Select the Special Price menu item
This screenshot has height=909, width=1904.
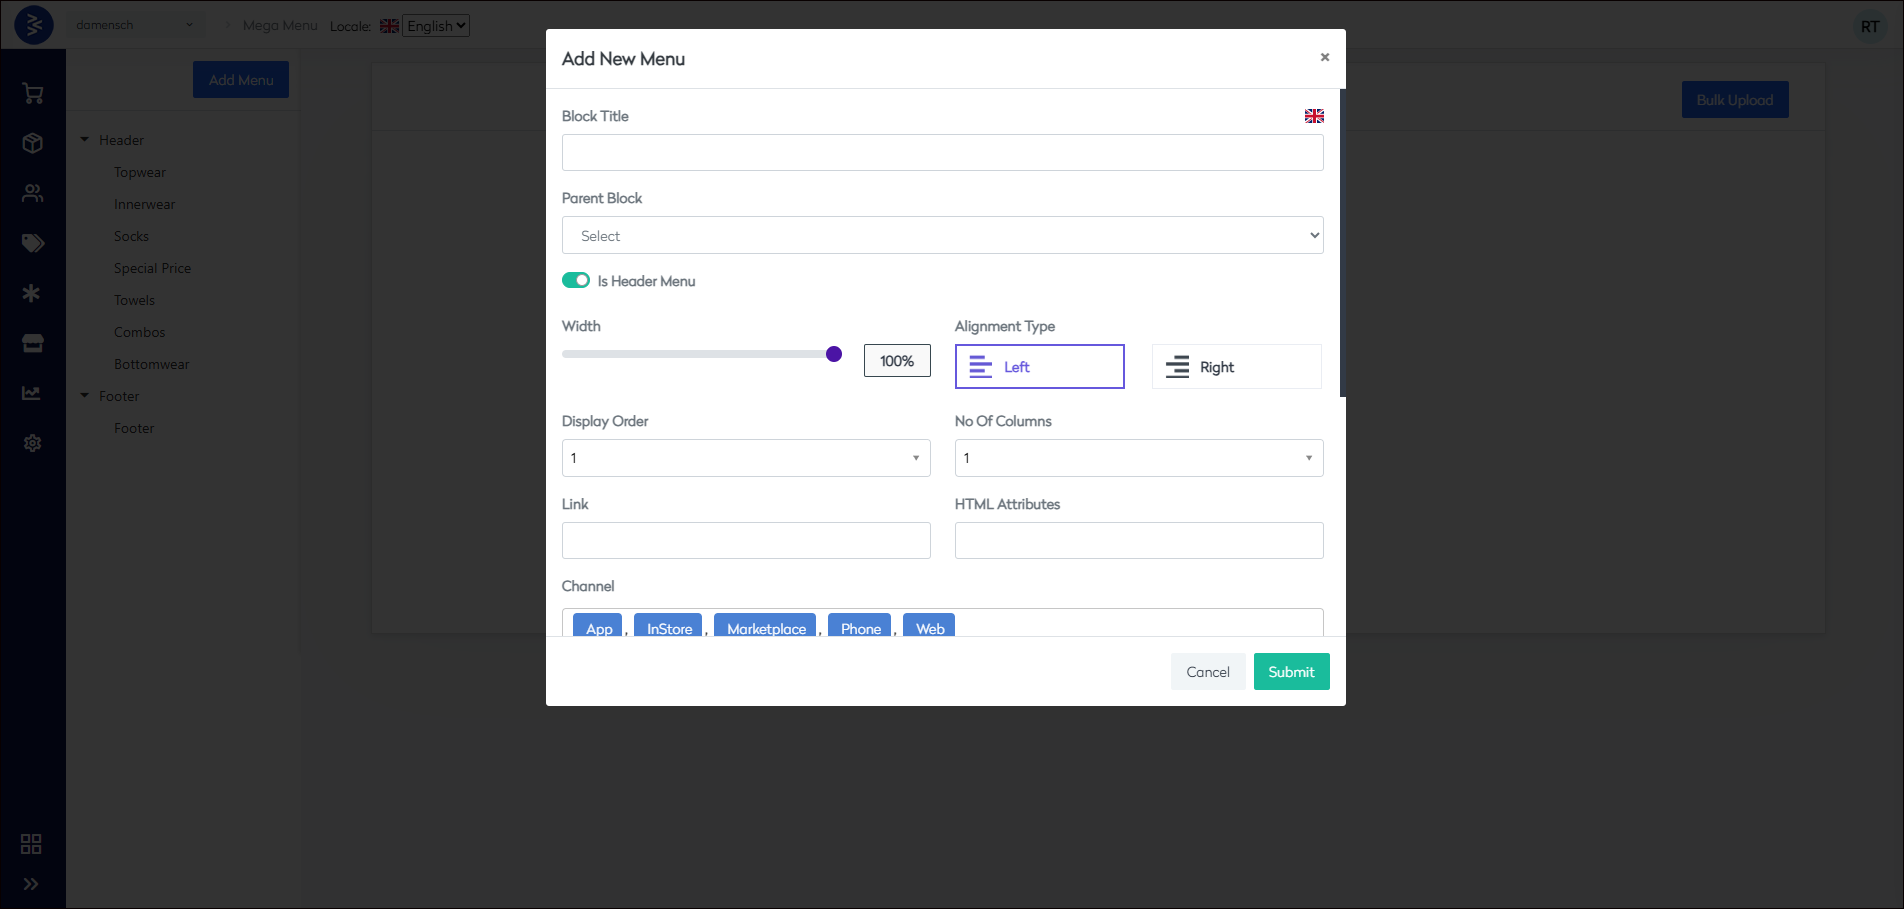point(152,268)
